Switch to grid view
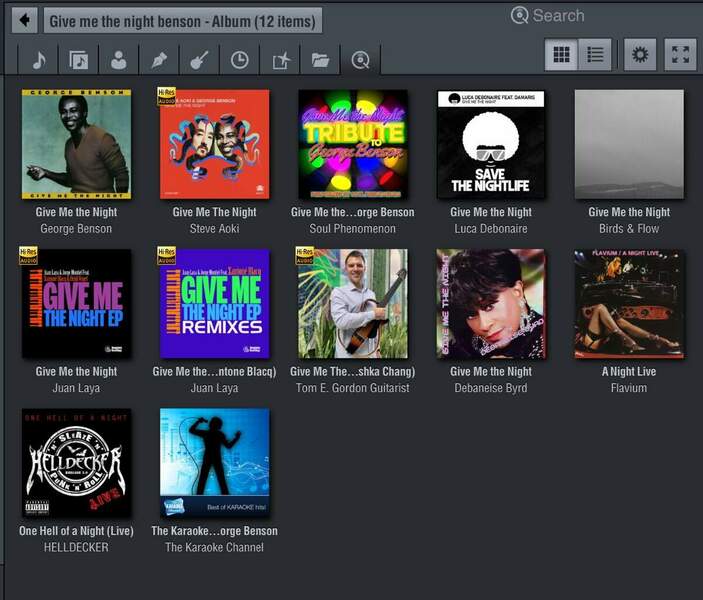This screenshot has width=703, height=600. (x=561, y=55)
